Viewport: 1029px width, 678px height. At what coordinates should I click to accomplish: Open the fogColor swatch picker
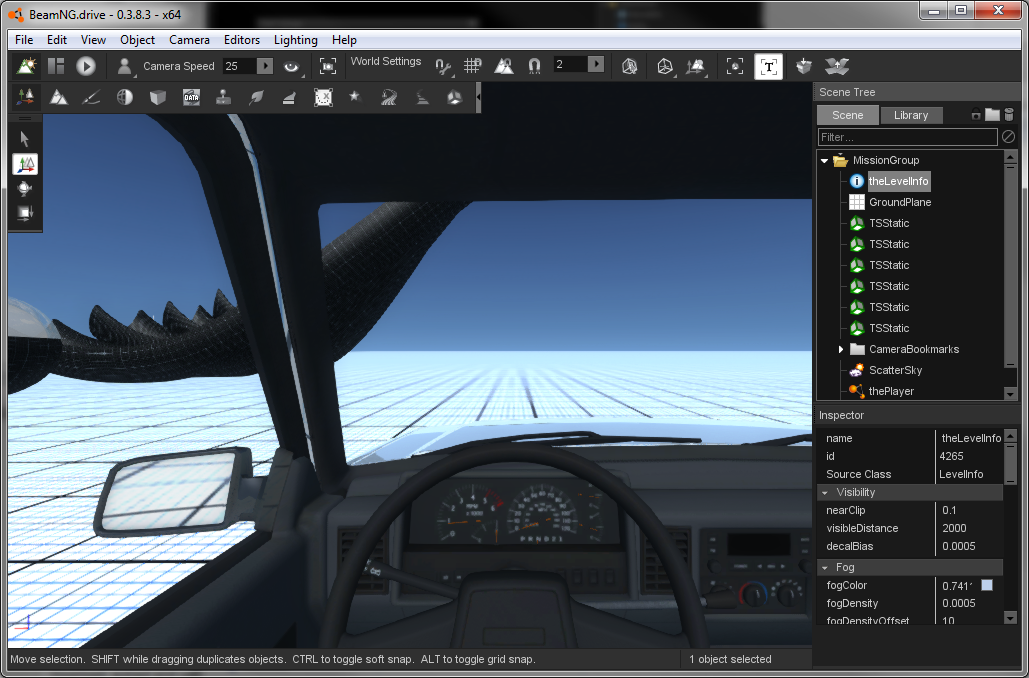(x=987, y=585)
